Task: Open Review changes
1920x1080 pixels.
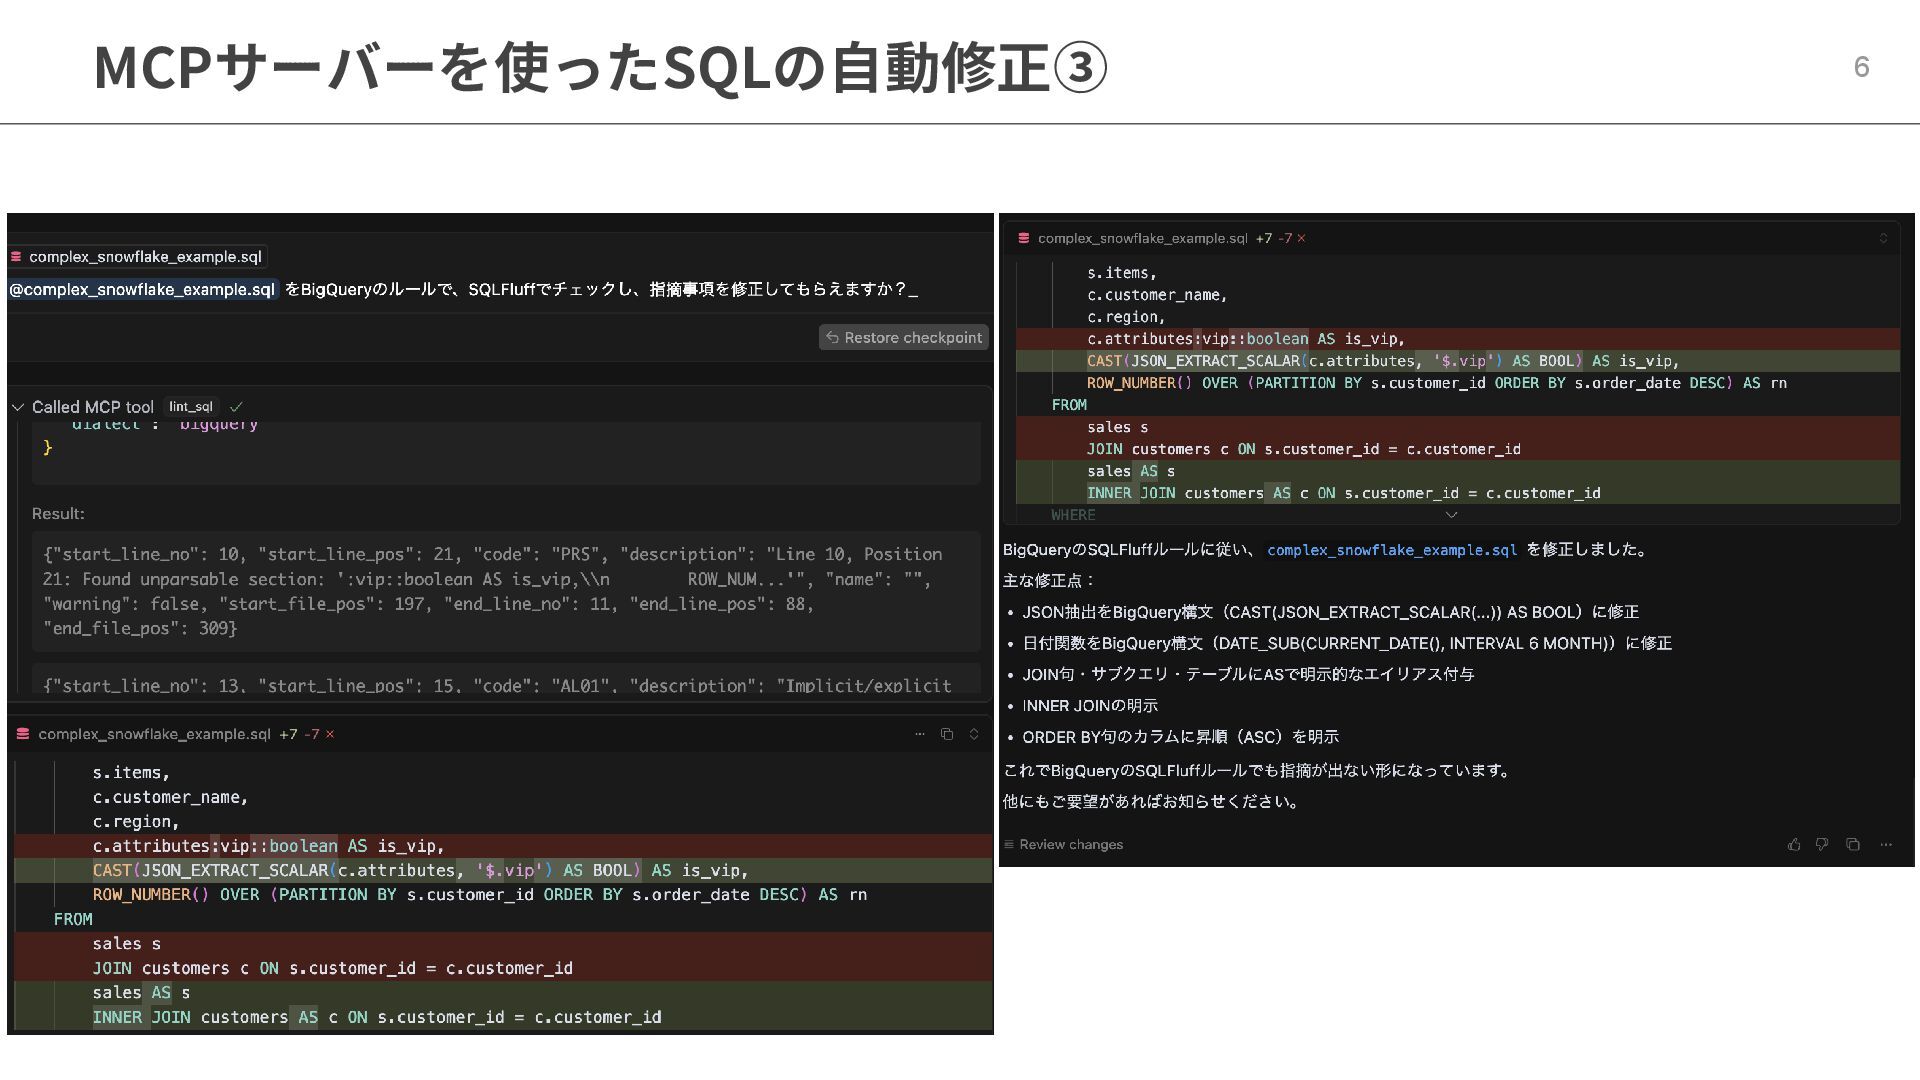Action: [1063, 845]
